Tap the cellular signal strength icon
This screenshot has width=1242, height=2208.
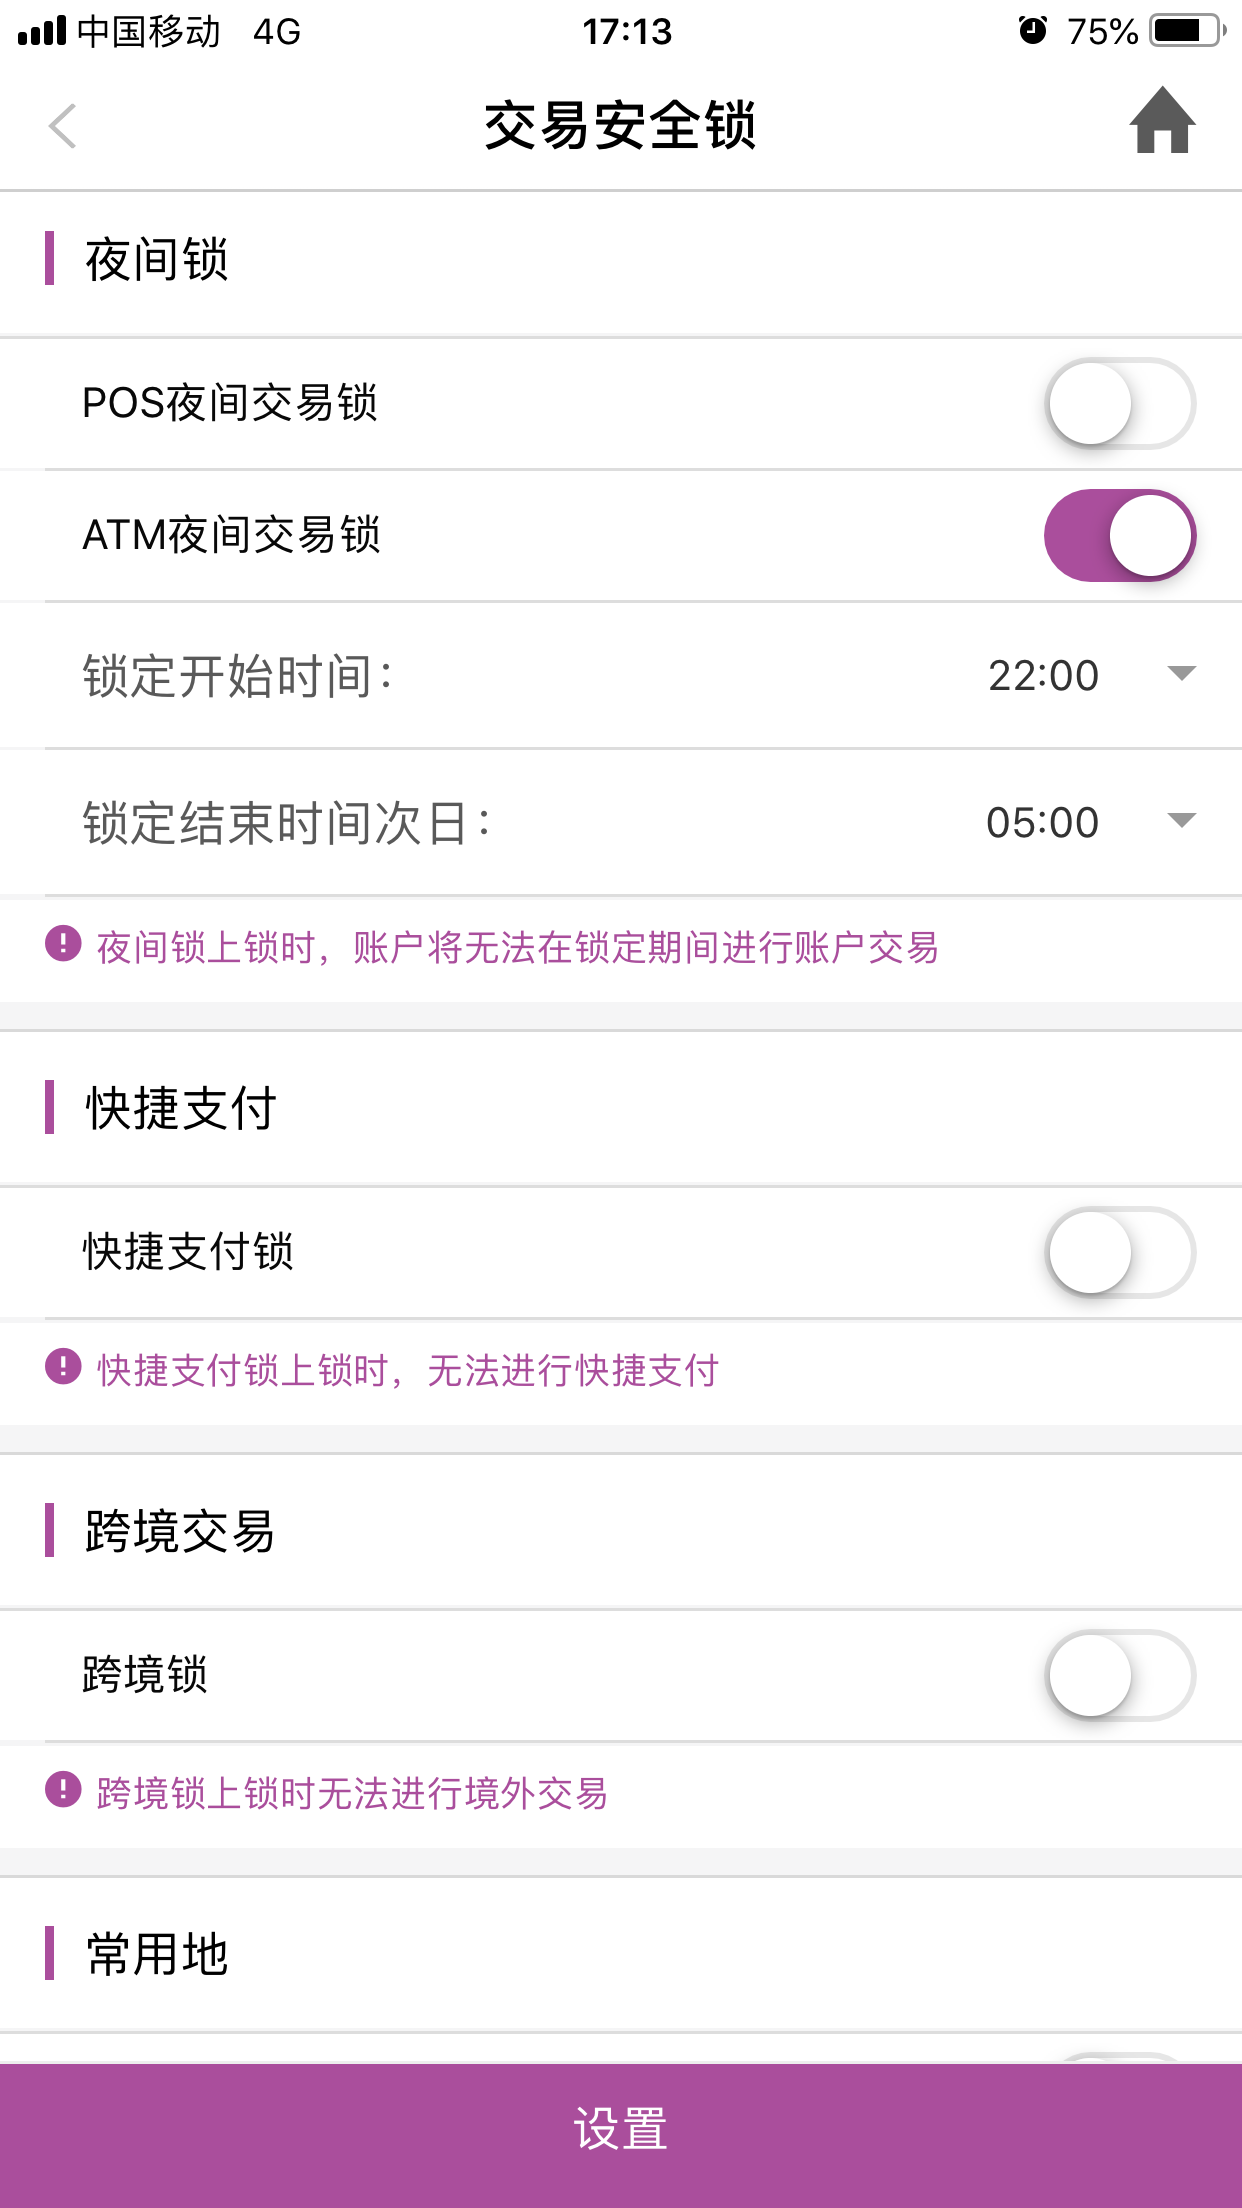[x=42, y=31]
